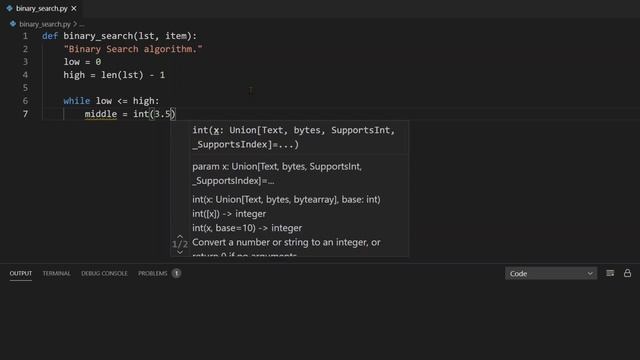
Task: Clear the output panel with list icon
Action: pos(610,273)
